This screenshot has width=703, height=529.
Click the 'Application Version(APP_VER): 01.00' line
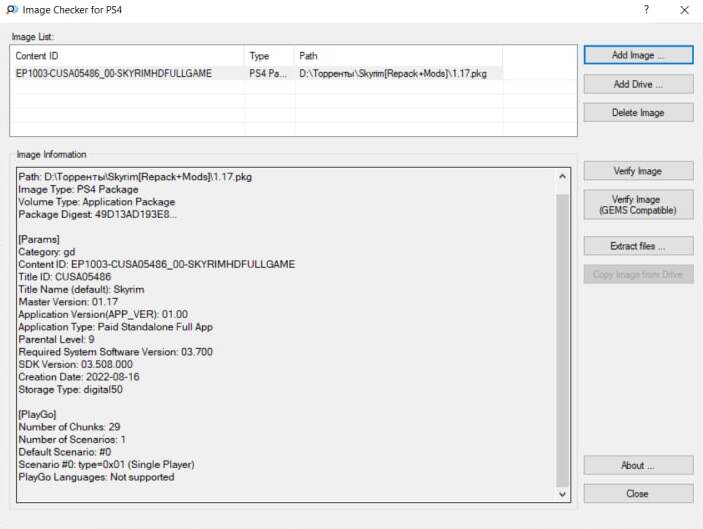click(103, 314)
